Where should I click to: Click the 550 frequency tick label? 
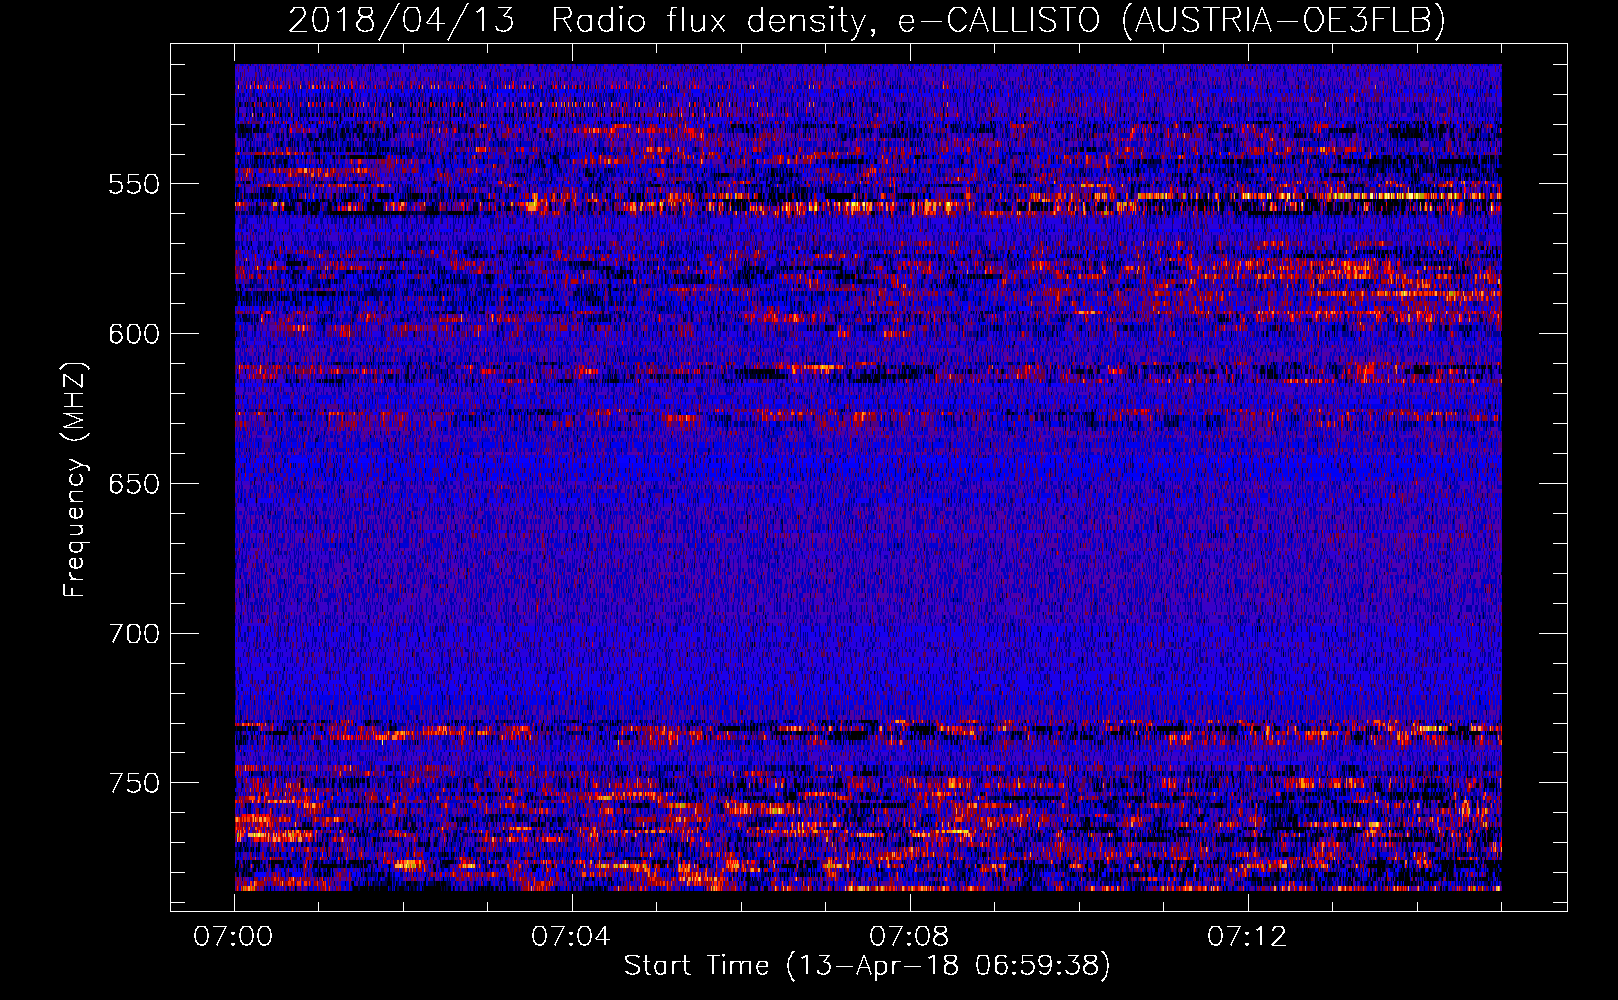134,184
